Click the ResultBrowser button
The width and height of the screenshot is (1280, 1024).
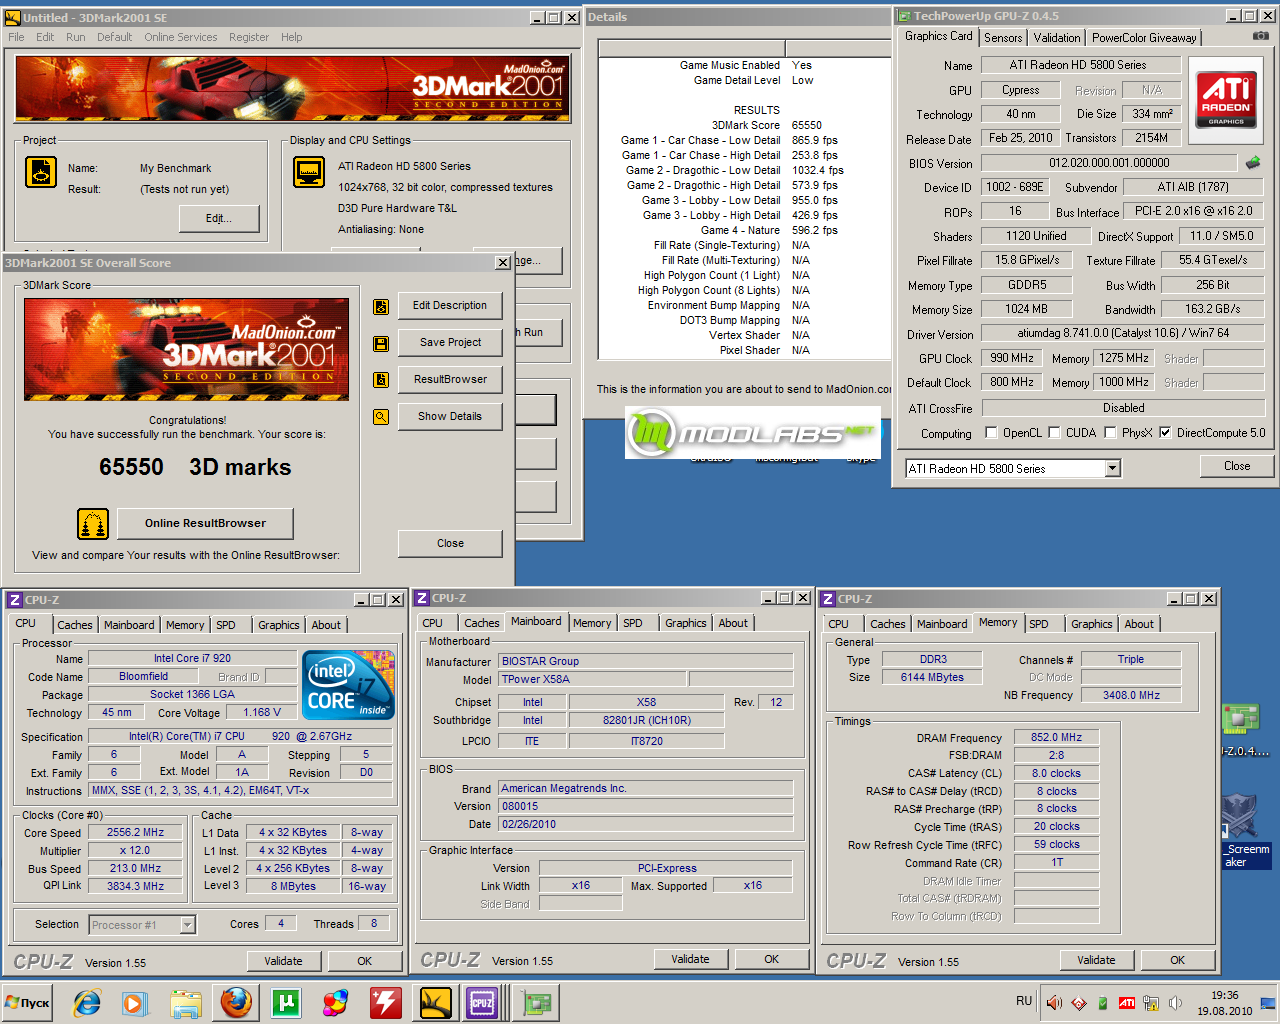(450, 380)
